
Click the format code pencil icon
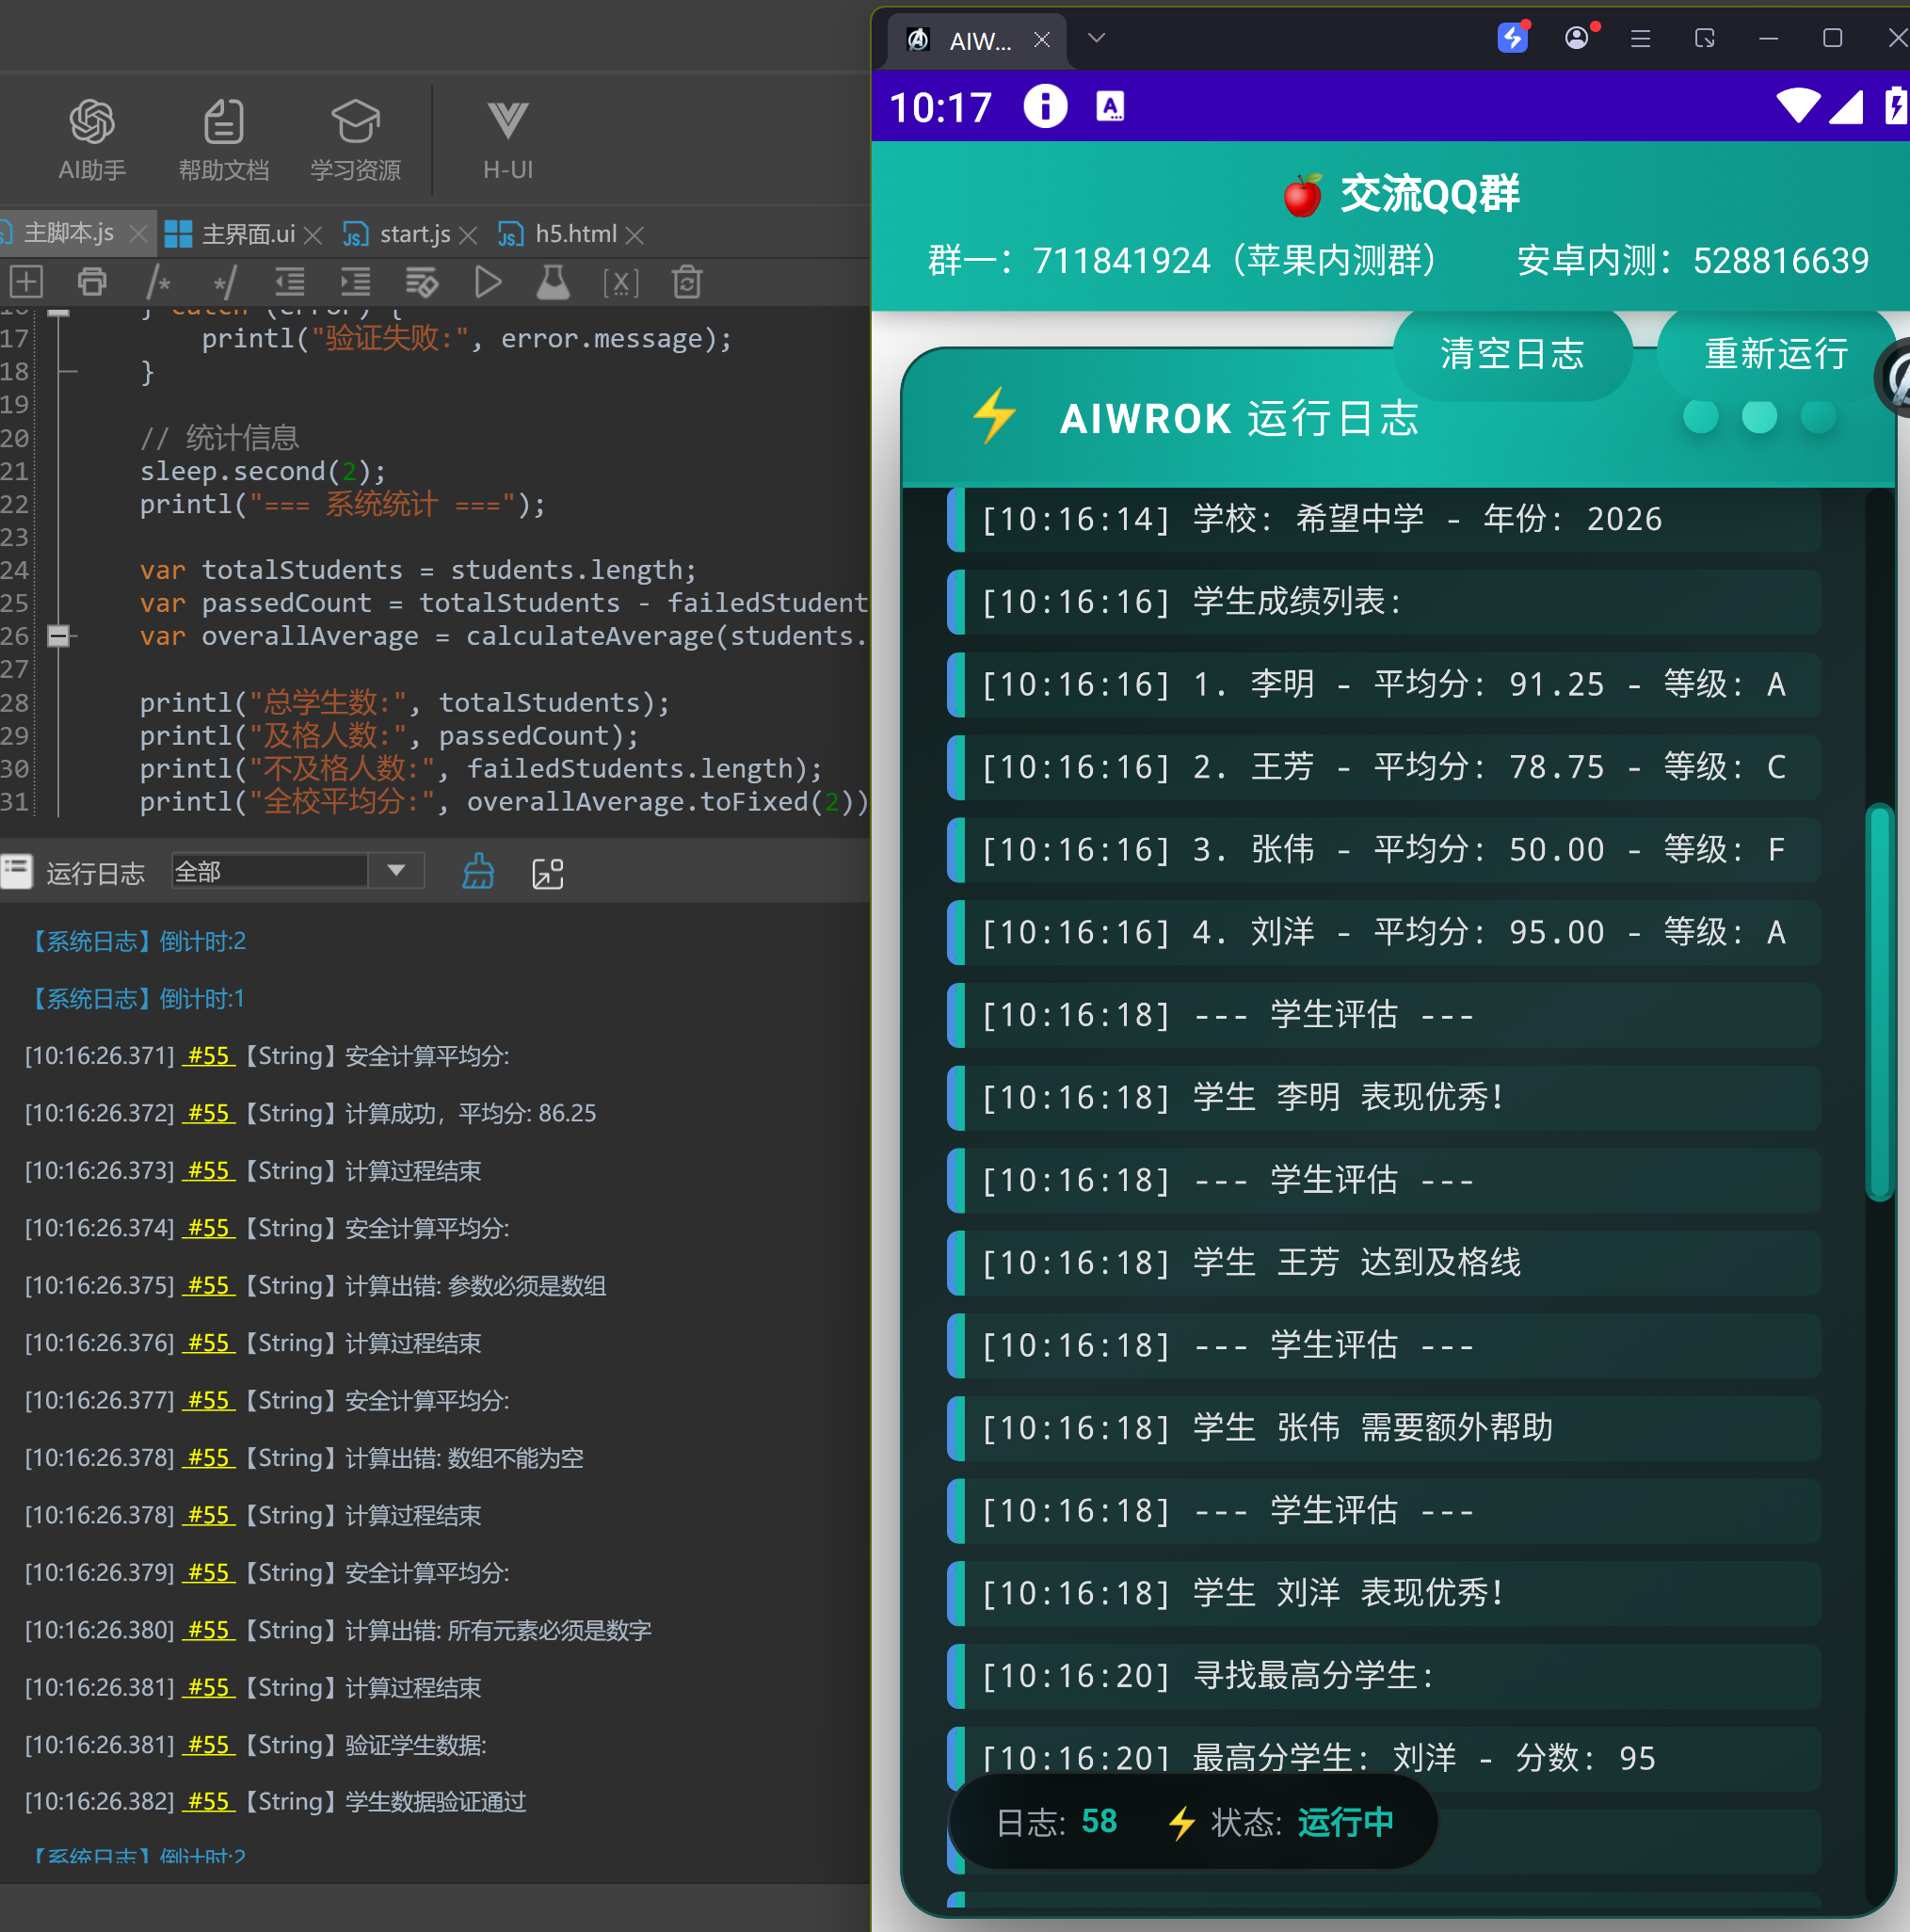tap(421, 282)
